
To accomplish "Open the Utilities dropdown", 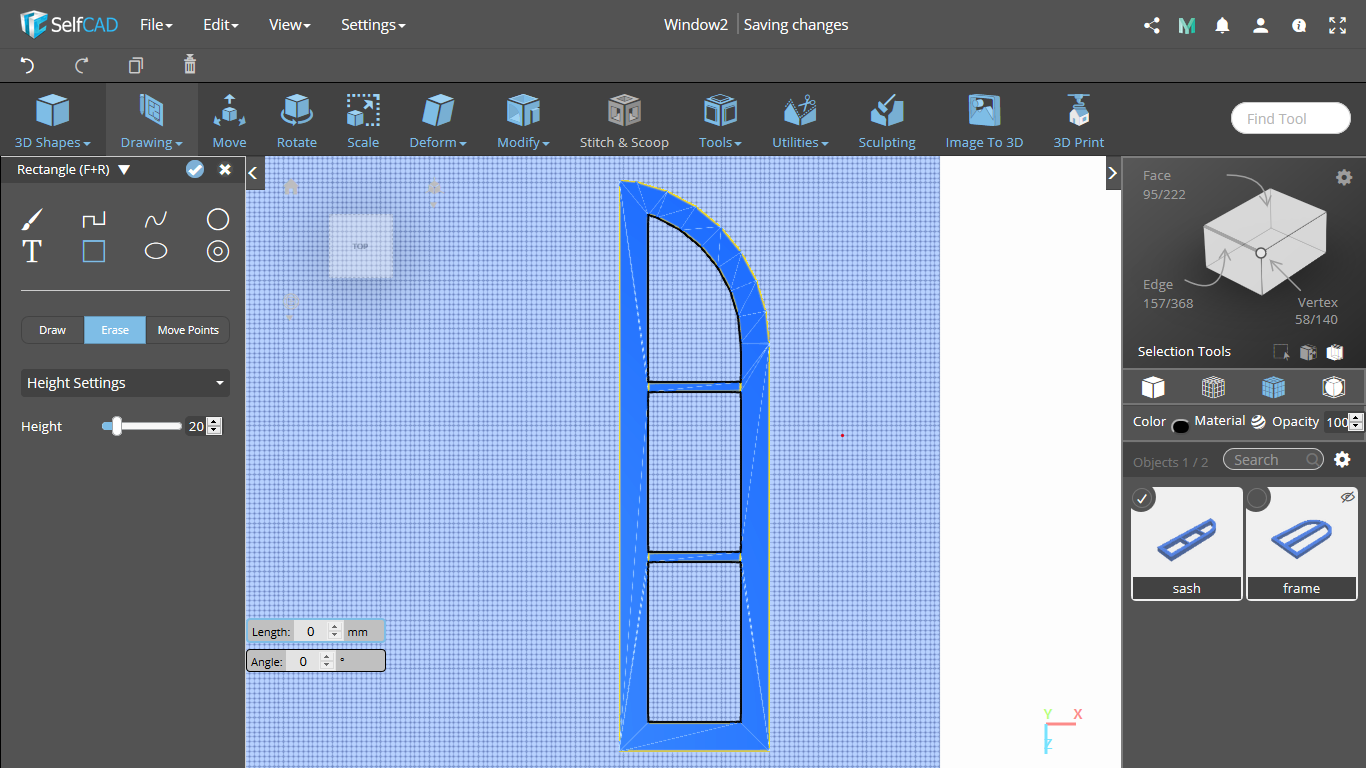I will (800, 120).
